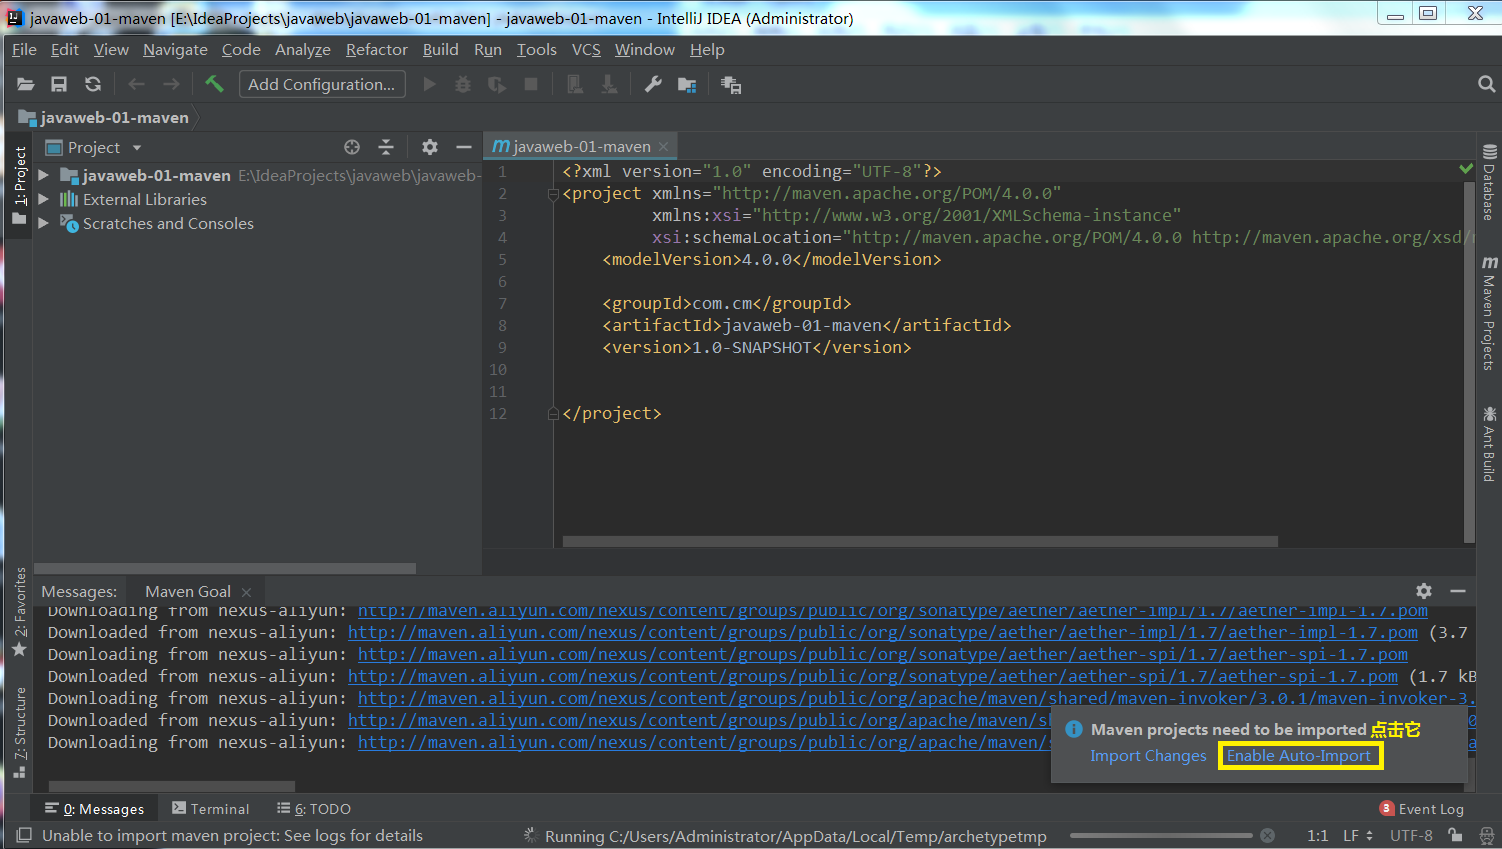Click the Open folder toolbar icon

tap(26, 85)
